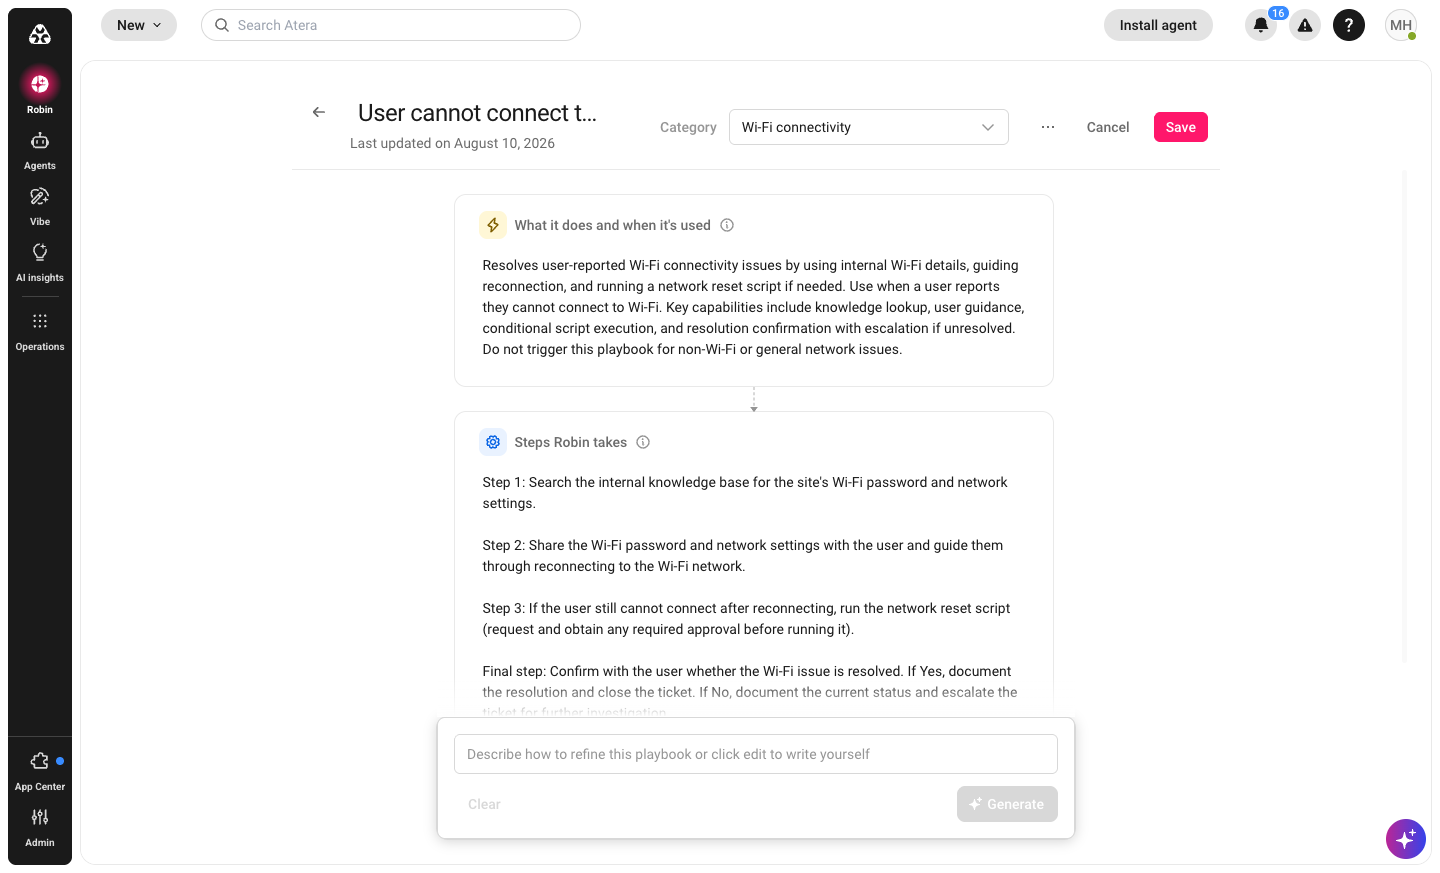Show info for What it does section
The image size is (1440, 873).
727,225
